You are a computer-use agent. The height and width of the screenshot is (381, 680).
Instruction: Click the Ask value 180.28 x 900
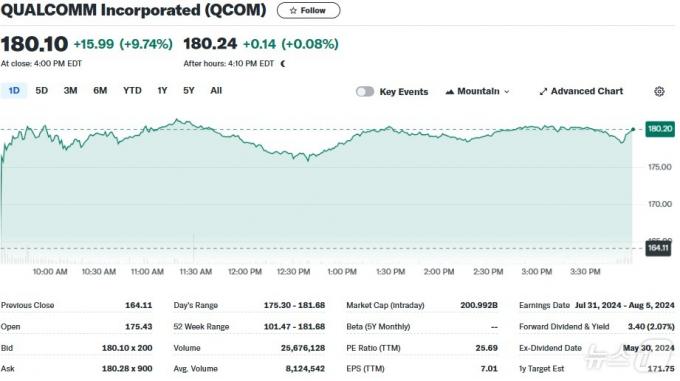(127, 369)
